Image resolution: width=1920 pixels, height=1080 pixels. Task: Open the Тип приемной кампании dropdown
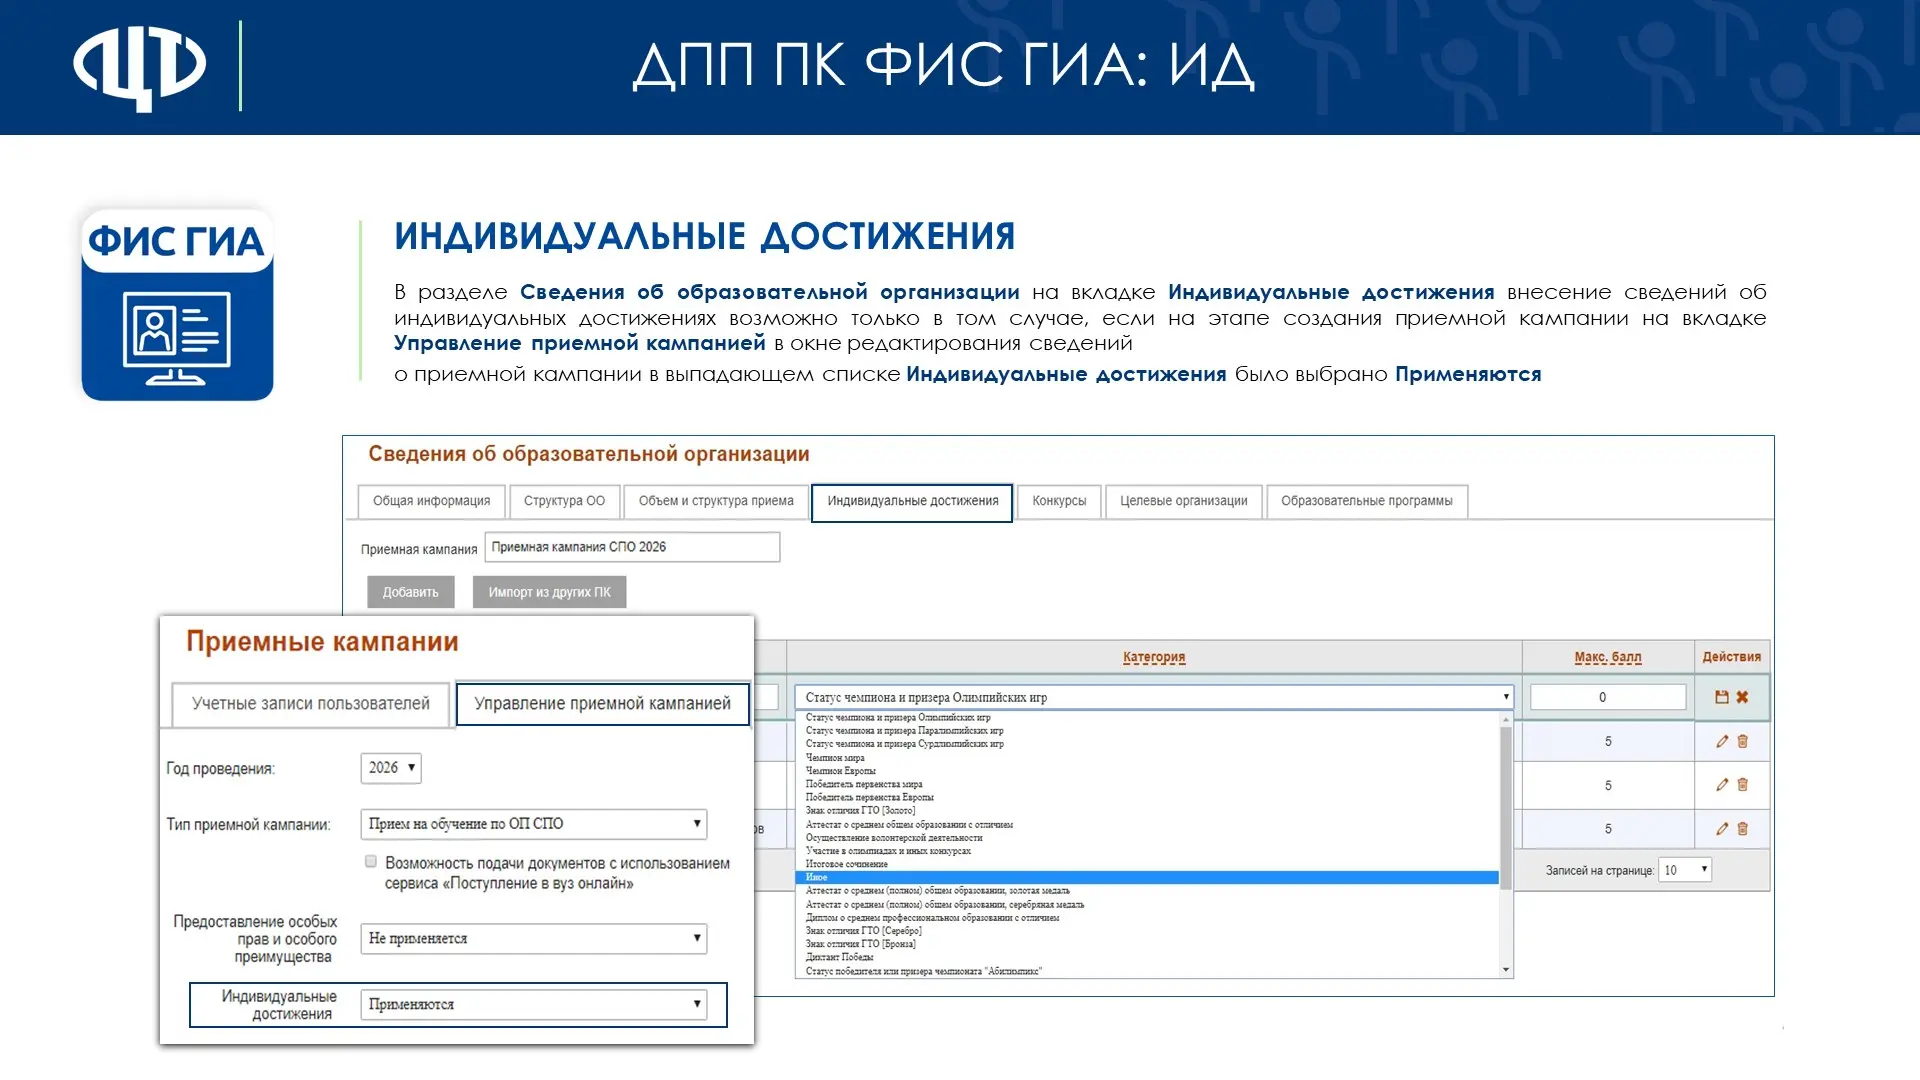(534, 824)
